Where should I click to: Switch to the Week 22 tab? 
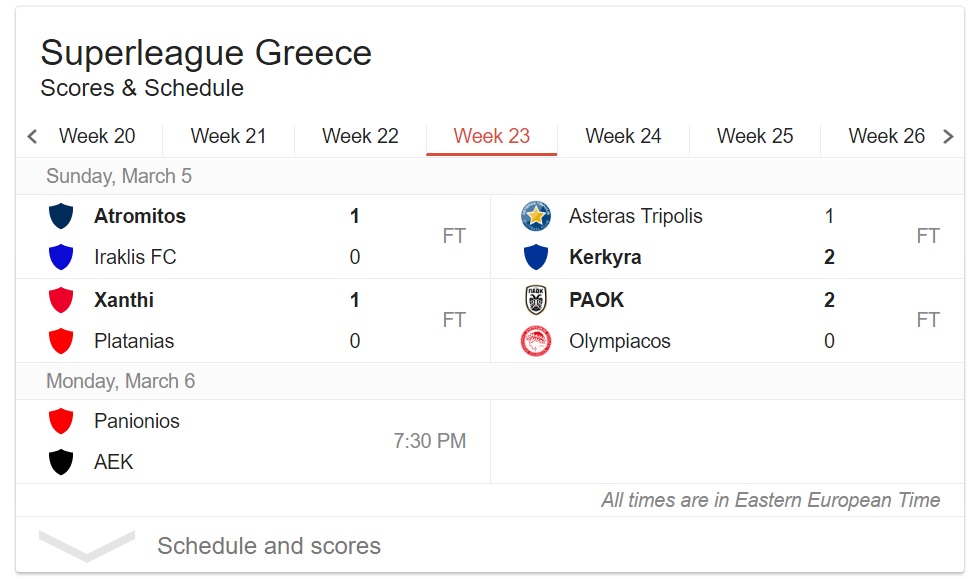(360, 136)
